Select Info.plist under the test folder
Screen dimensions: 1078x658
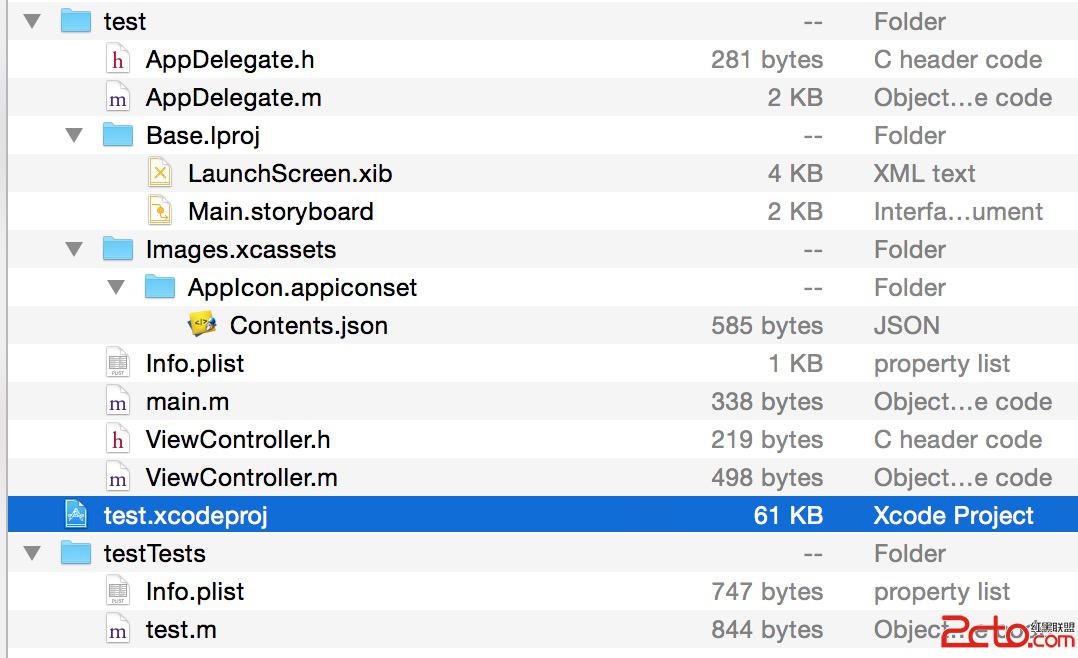click(x=194, y=364)
